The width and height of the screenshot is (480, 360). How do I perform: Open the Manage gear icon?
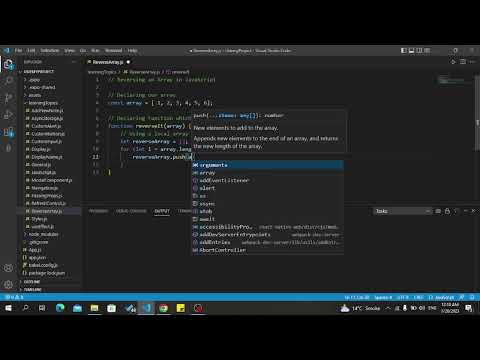point(8,284)
